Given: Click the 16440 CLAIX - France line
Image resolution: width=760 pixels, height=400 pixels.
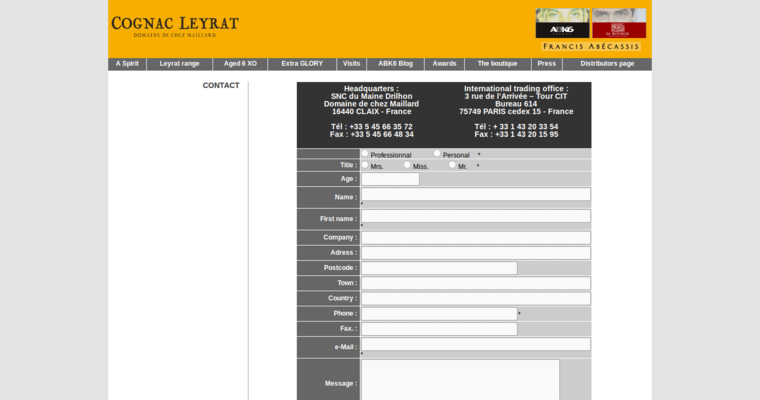Looking at the screenshot, I should (x=372, y=112).
